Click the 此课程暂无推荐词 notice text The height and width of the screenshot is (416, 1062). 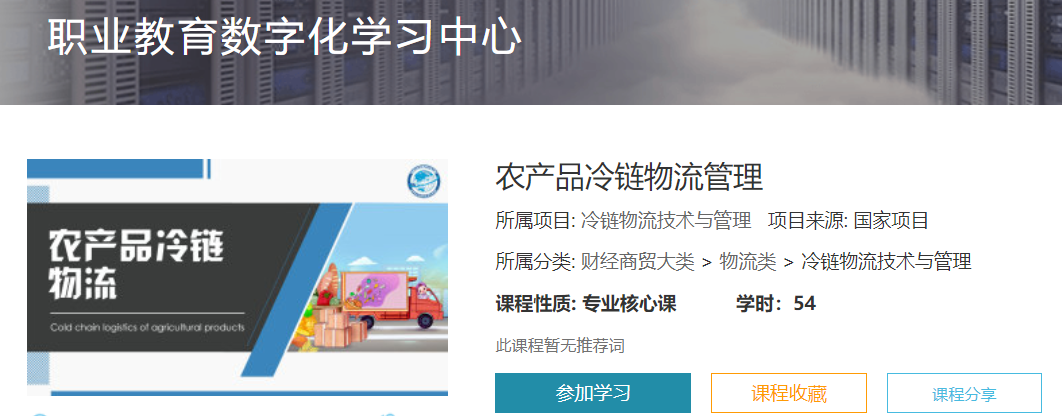(x=559, y=346)
